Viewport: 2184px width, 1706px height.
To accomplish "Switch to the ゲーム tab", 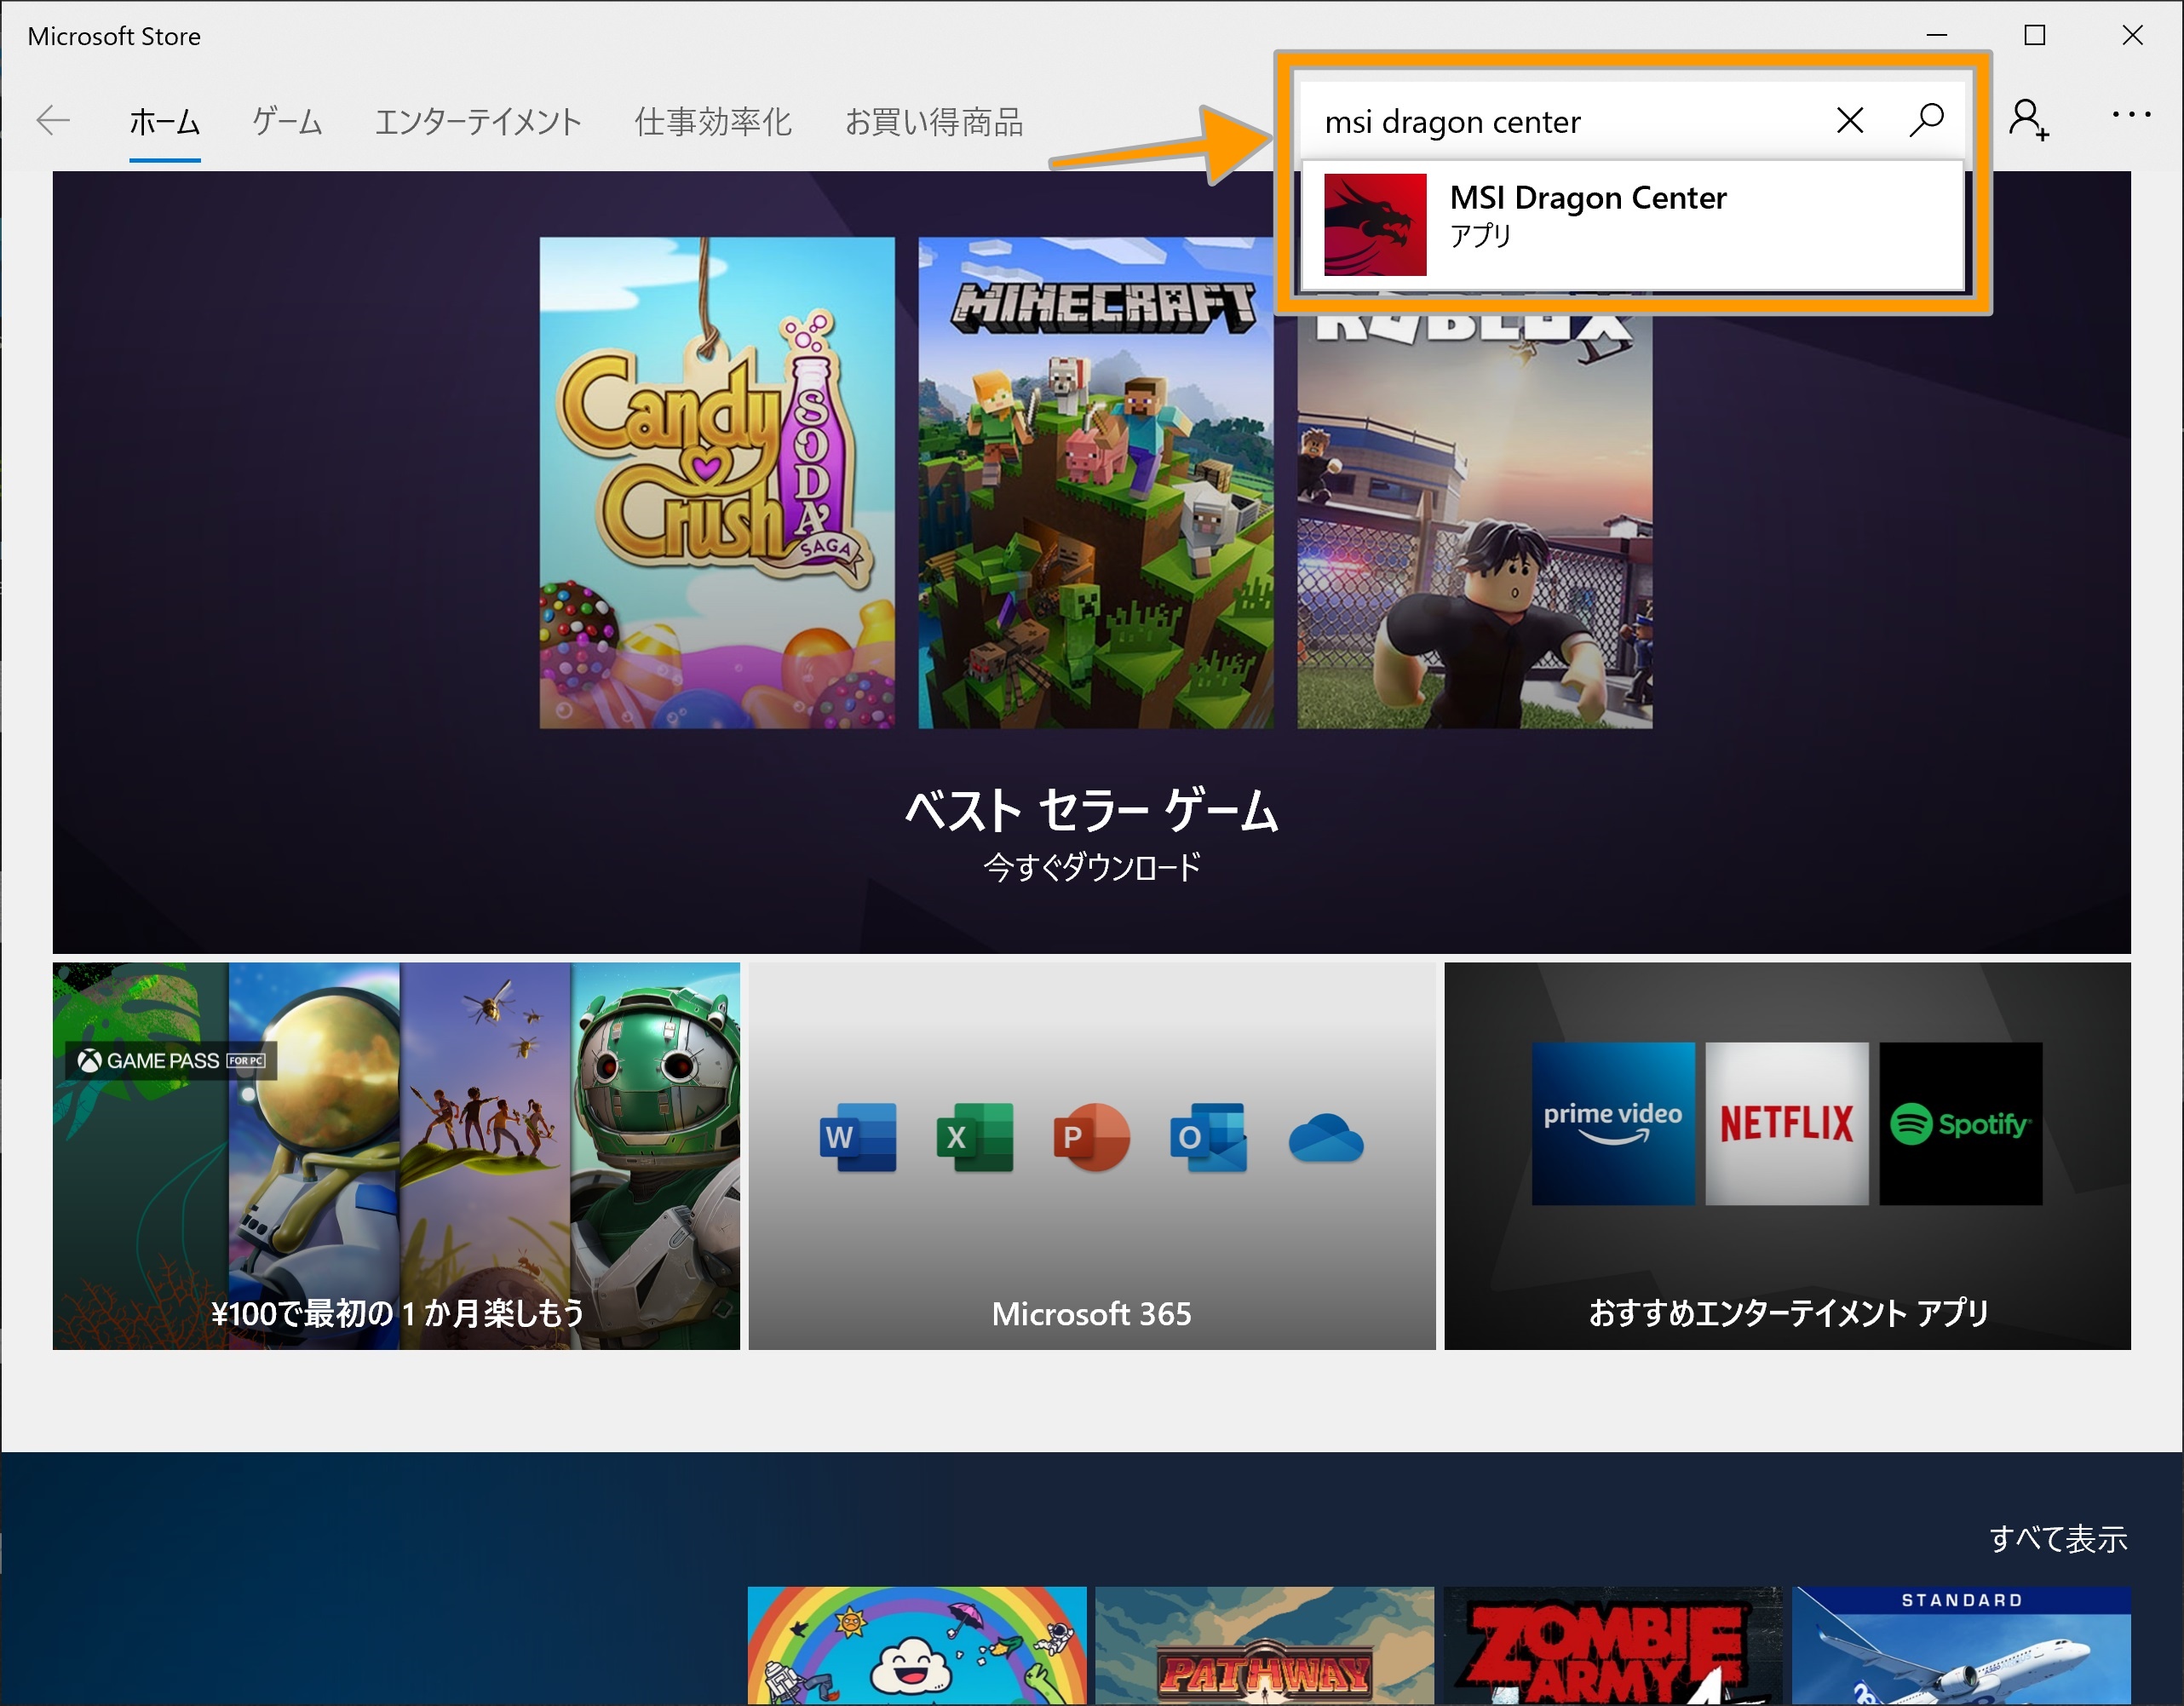I will pos(287,121).
